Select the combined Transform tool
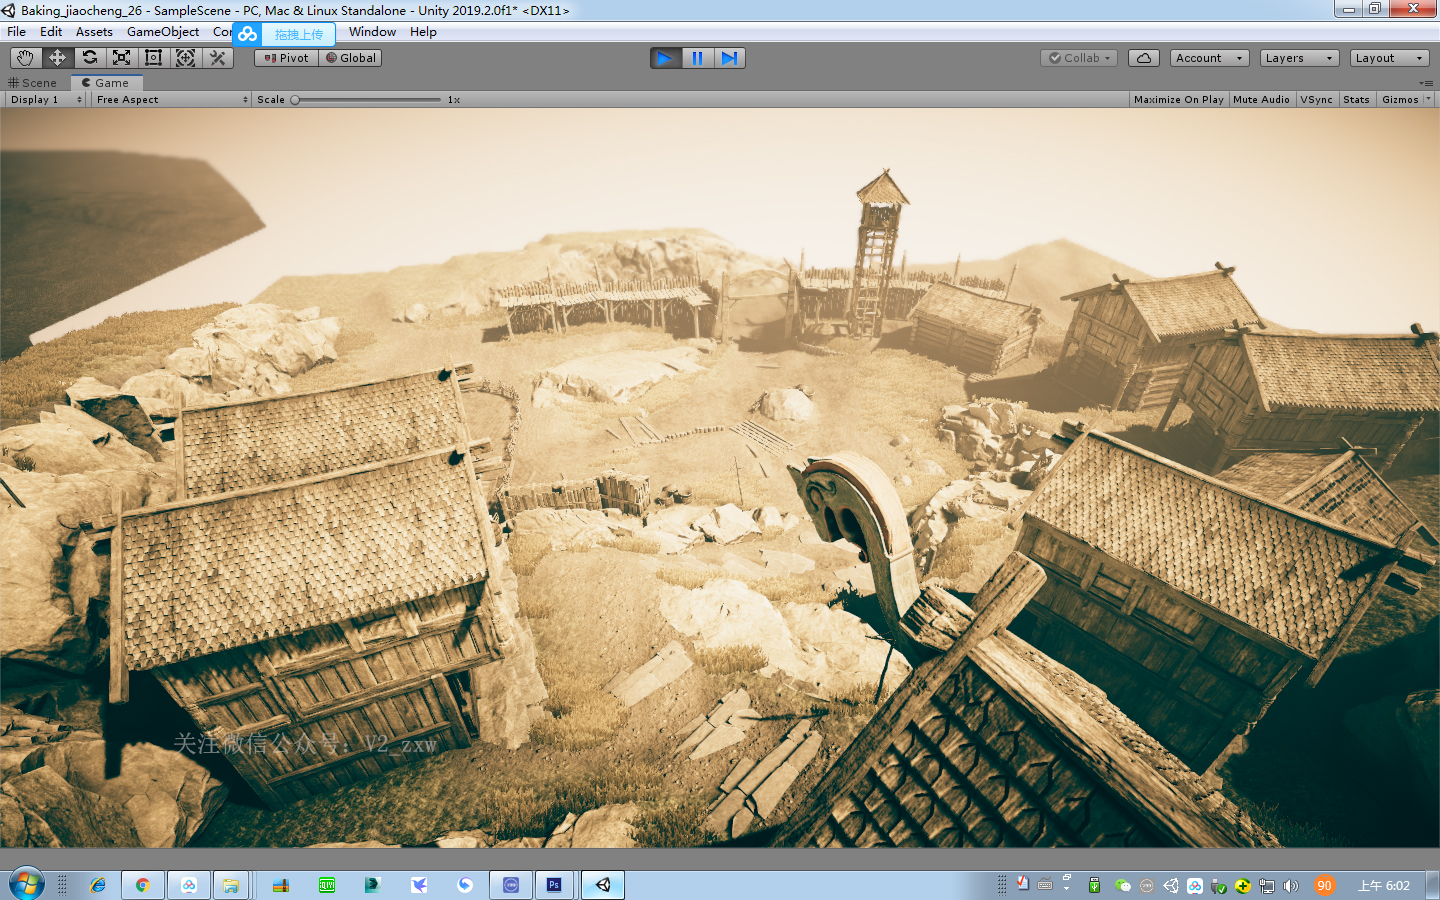Screen dimensions: 1440x900 [x=185, y=58]
